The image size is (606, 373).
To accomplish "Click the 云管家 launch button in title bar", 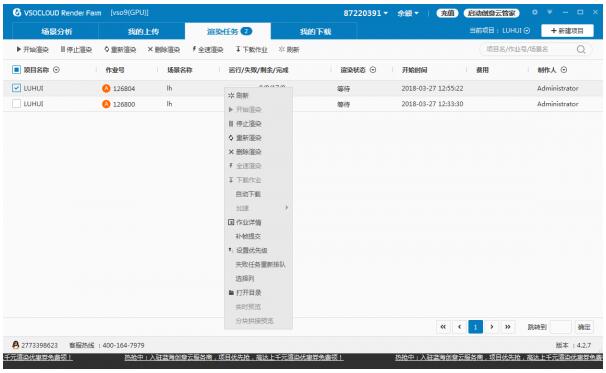I will 491,13.
